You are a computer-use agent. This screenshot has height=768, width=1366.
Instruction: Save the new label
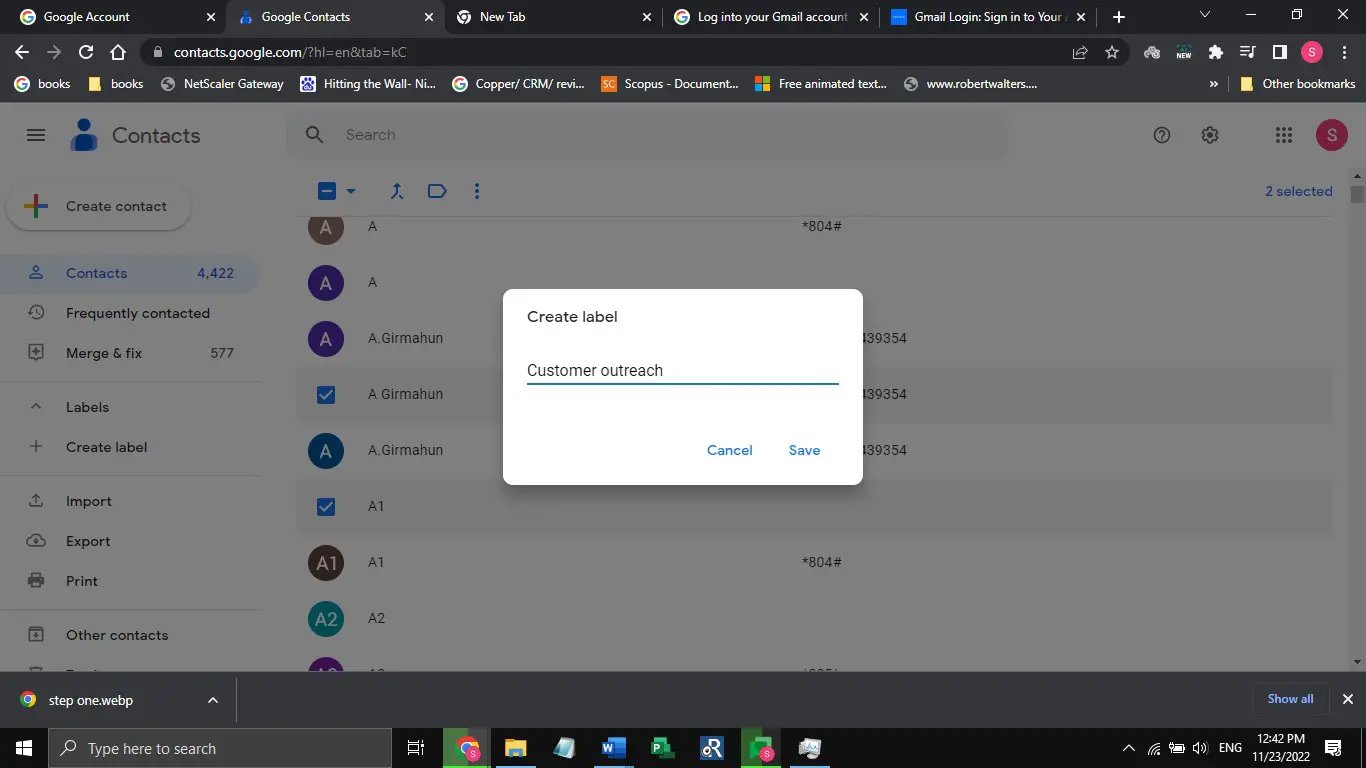(x=804, y=450)
